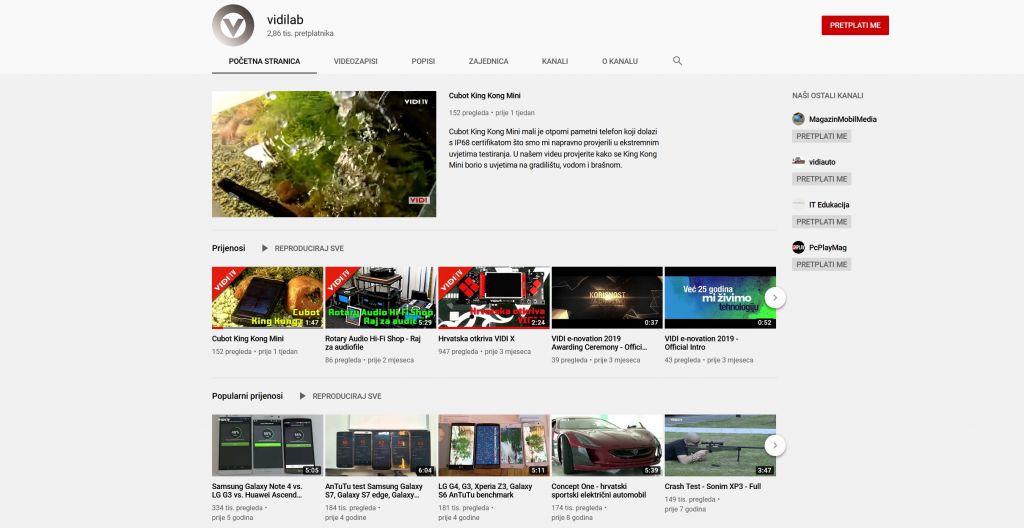Show next videos in Popularni prijenosi row
Screen dimensions: 1024x528
(x=775, y=446)
